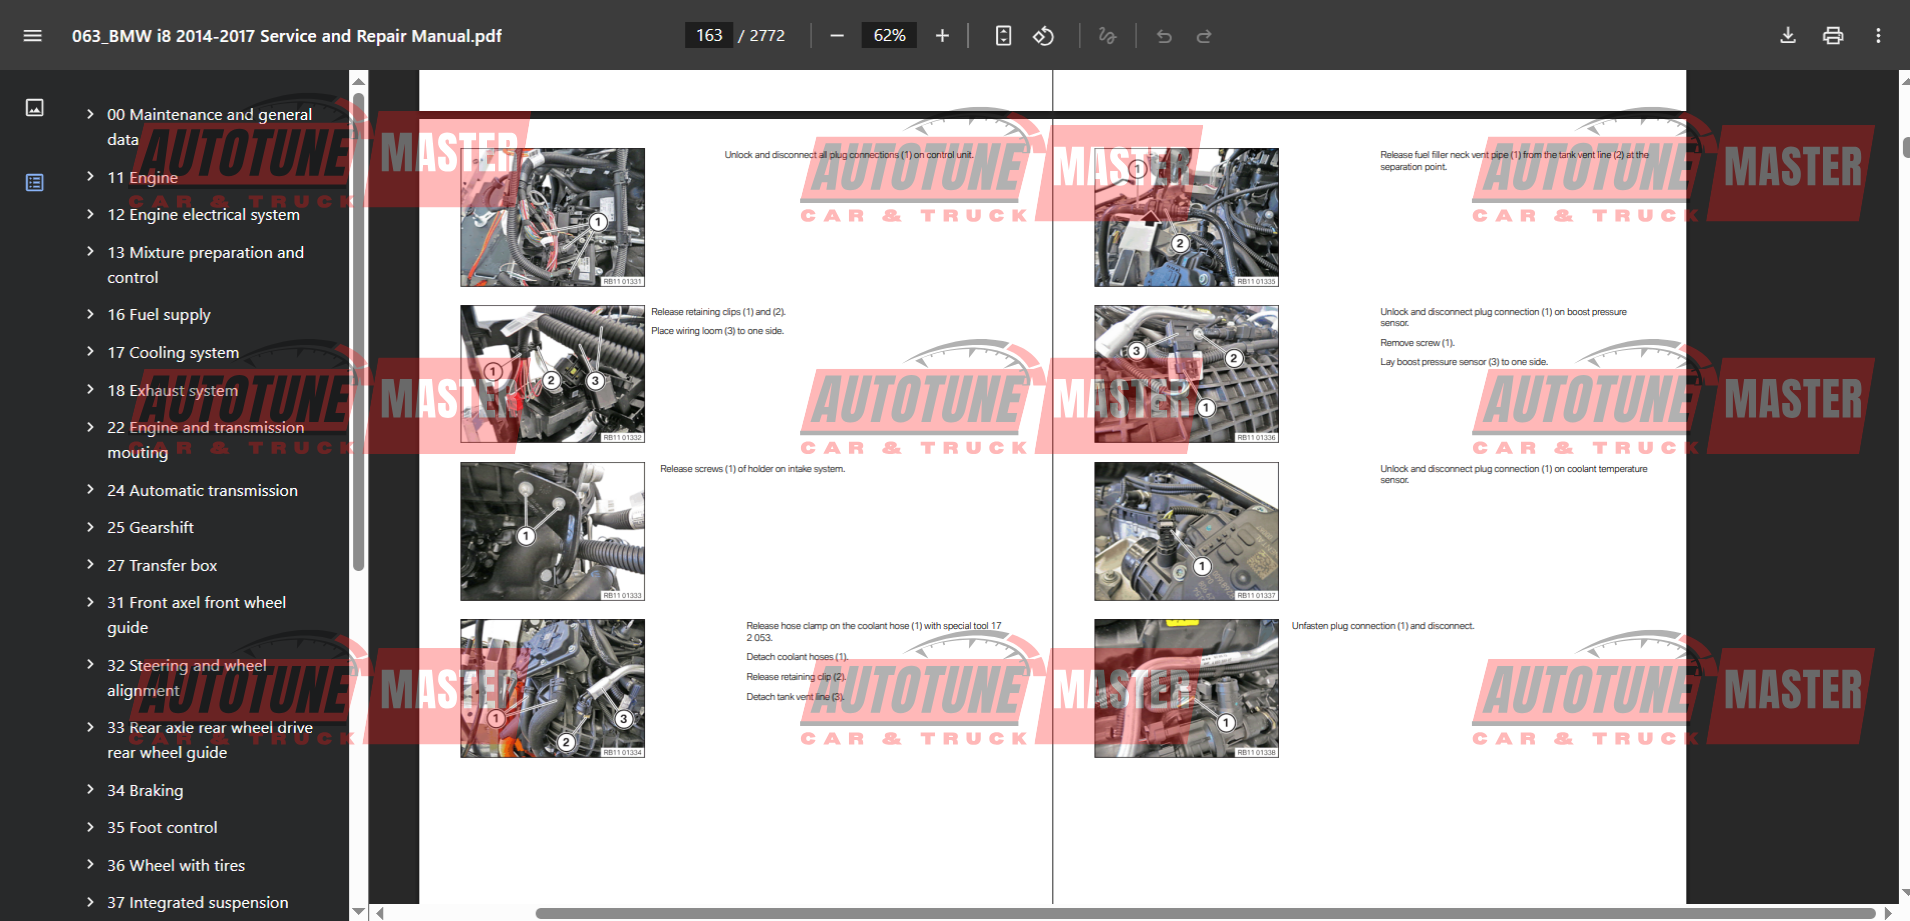1910x921 pixels.
Task: Print the service manual
Action: [x=1832, y=36]
